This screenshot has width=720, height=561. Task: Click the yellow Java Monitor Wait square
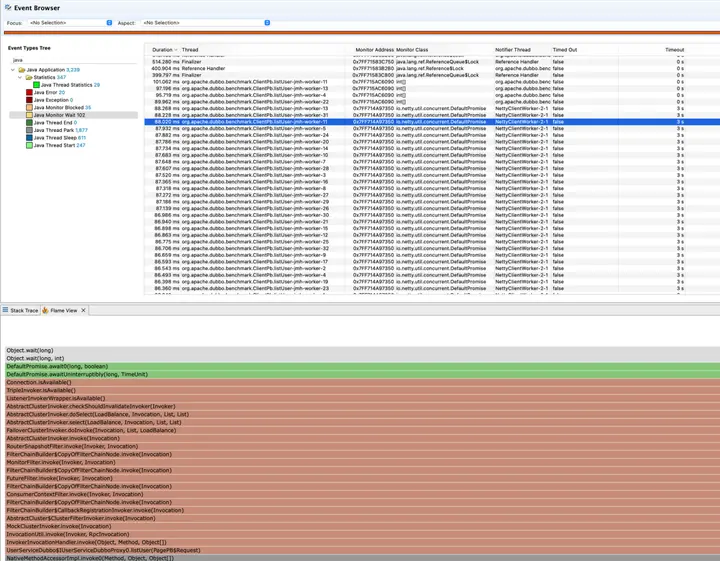tap(29, 115)
